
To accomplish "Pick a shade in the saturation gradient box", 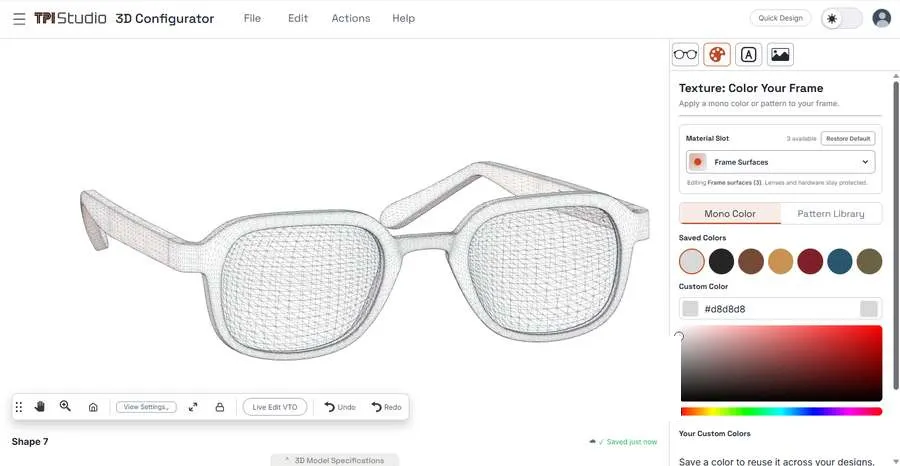I will [x=781, y=363].
